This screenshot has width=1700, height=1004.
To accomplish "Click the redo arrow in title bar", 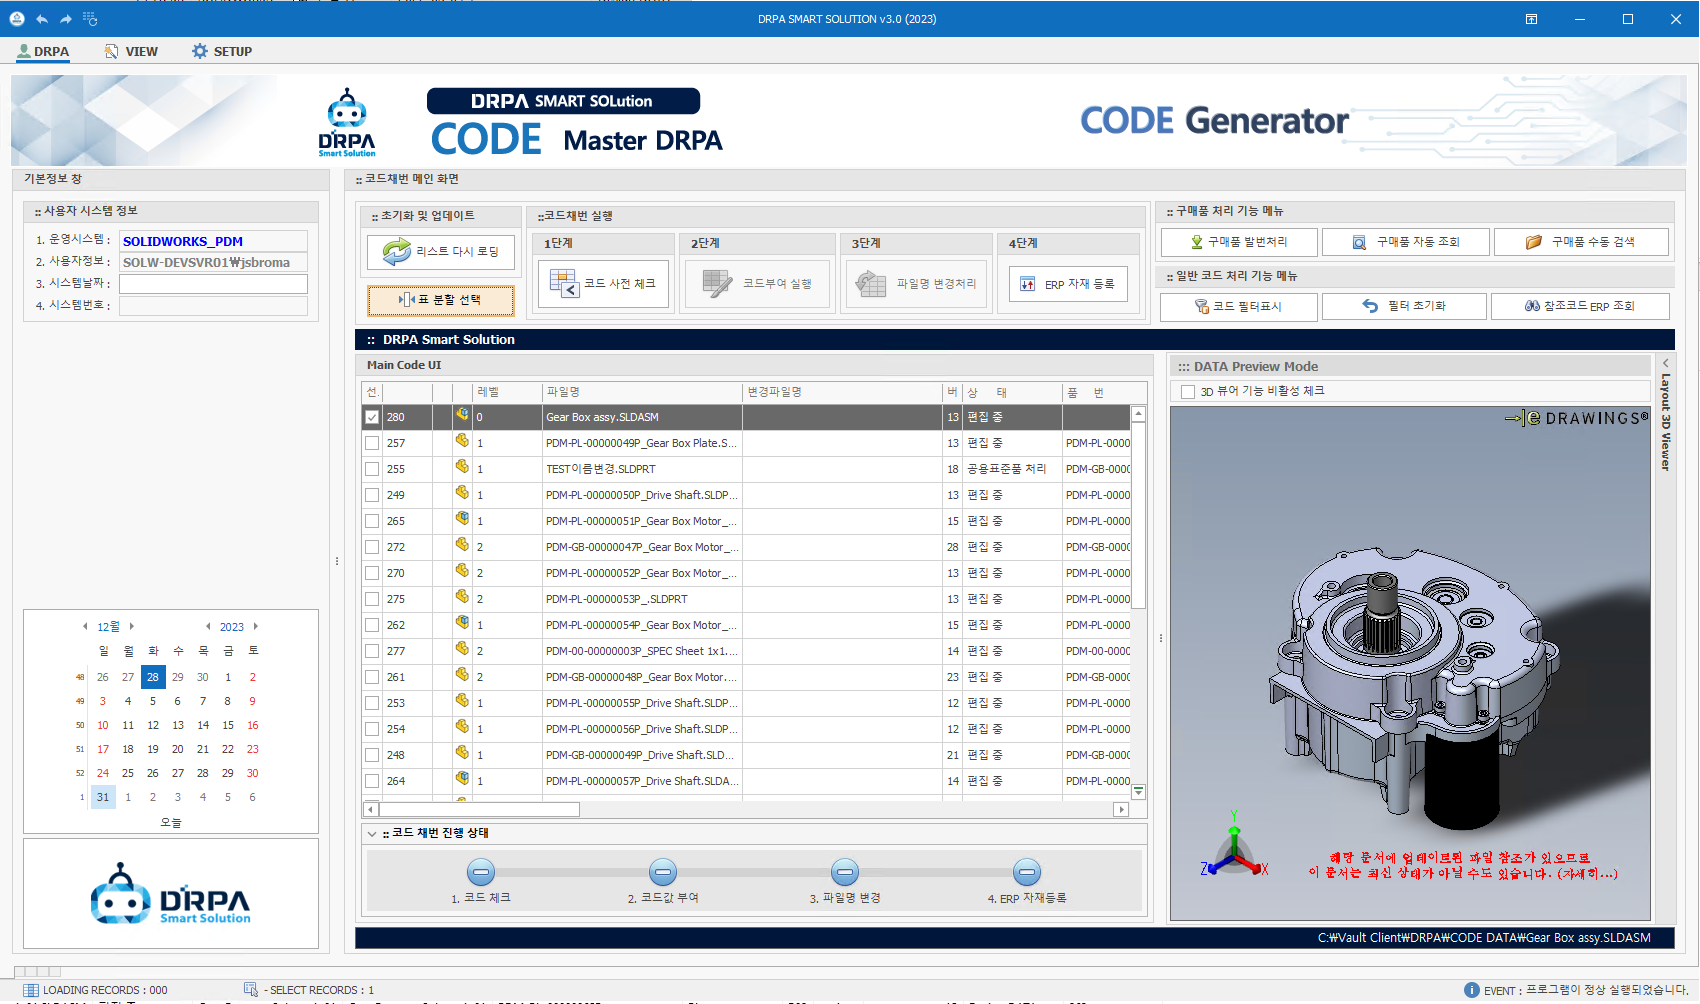I will pos(66,19).
